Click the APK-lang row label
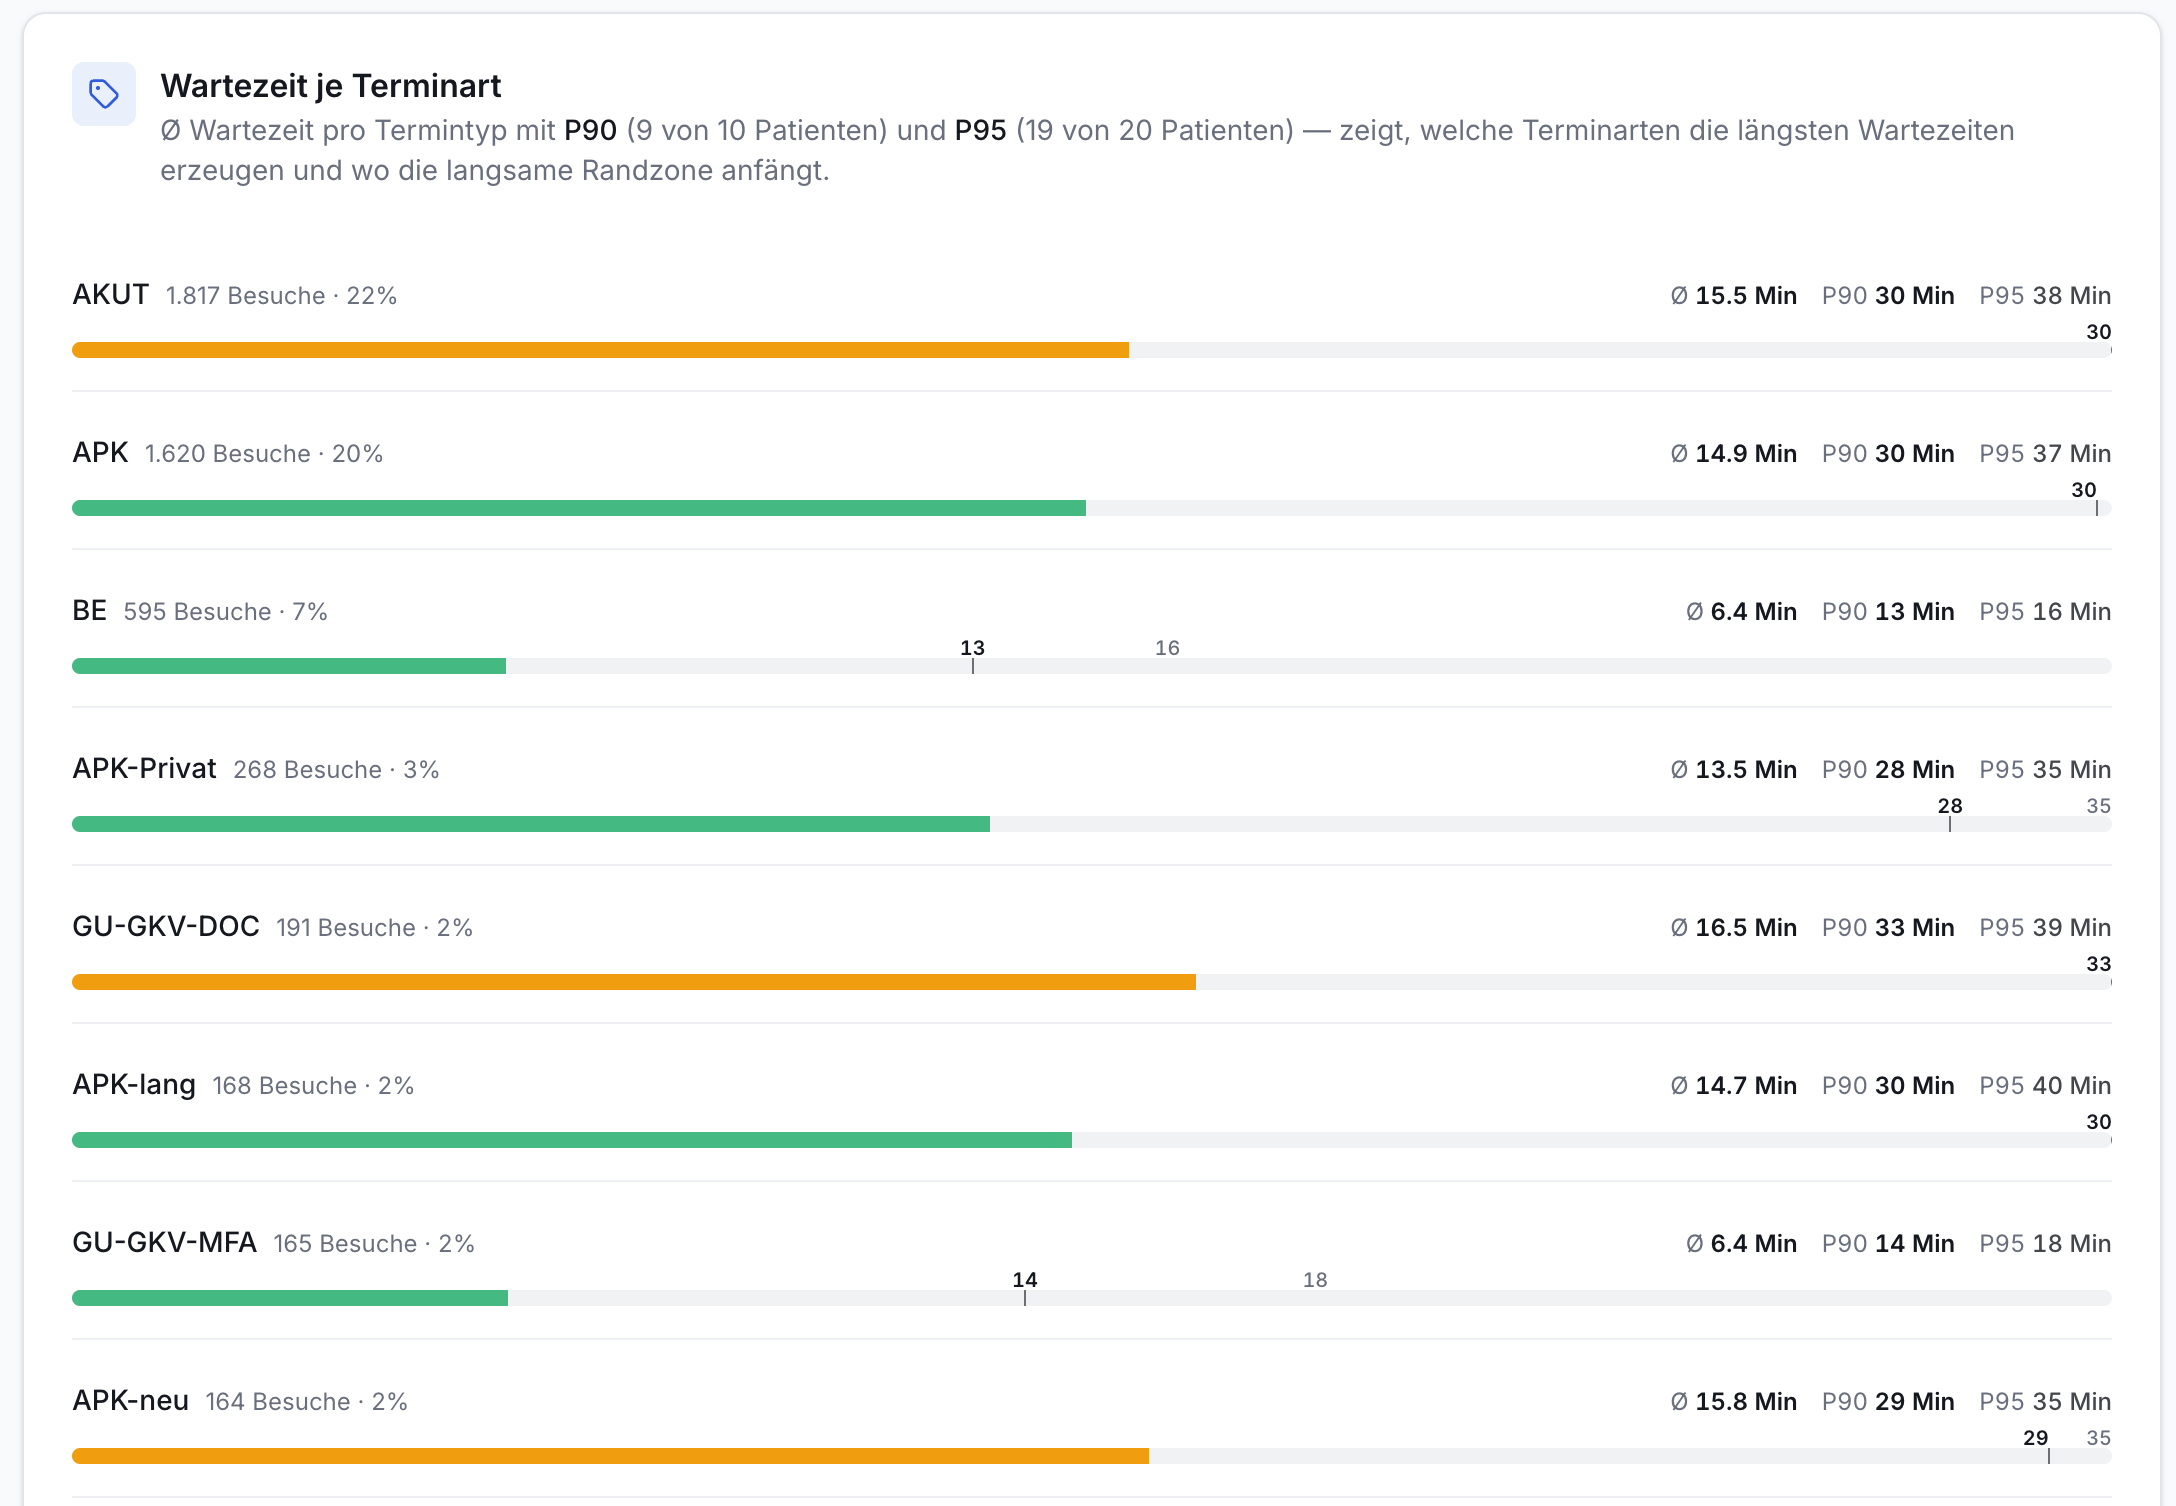2176x1506 pixels. 134,1085
